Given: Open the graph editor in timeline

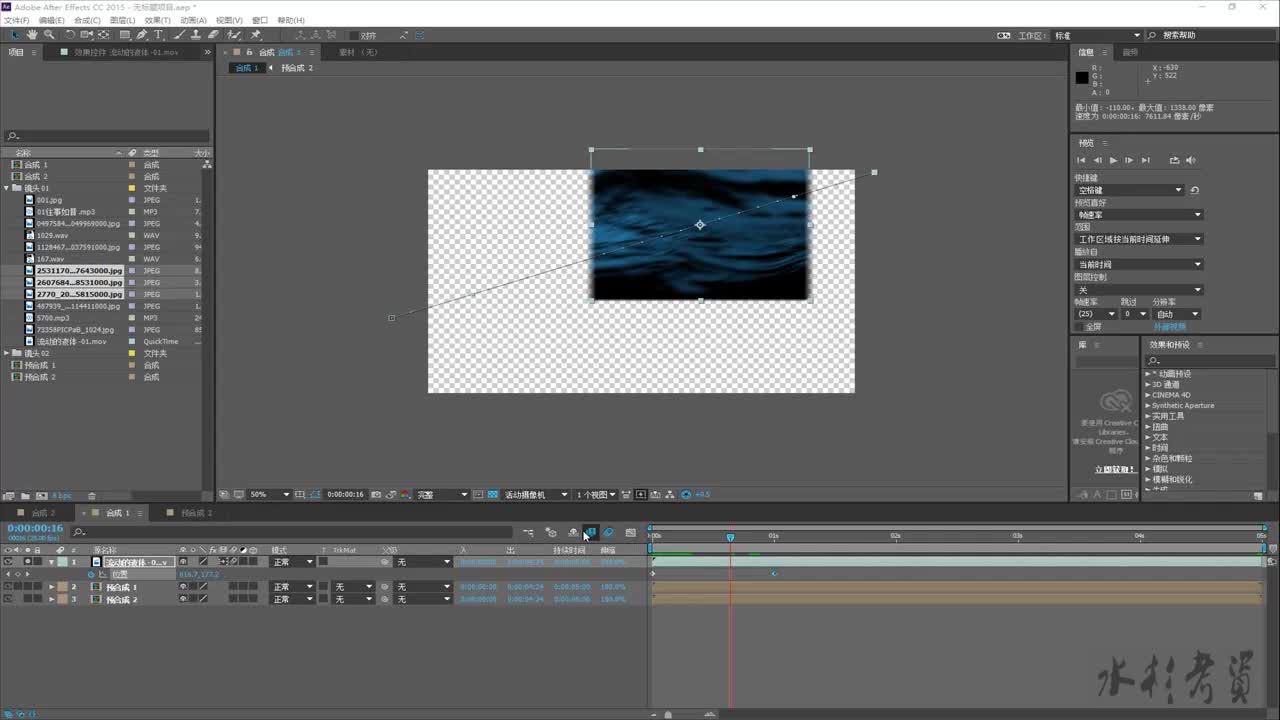Looking at the screenshot, I should click(x=630, y=533).
